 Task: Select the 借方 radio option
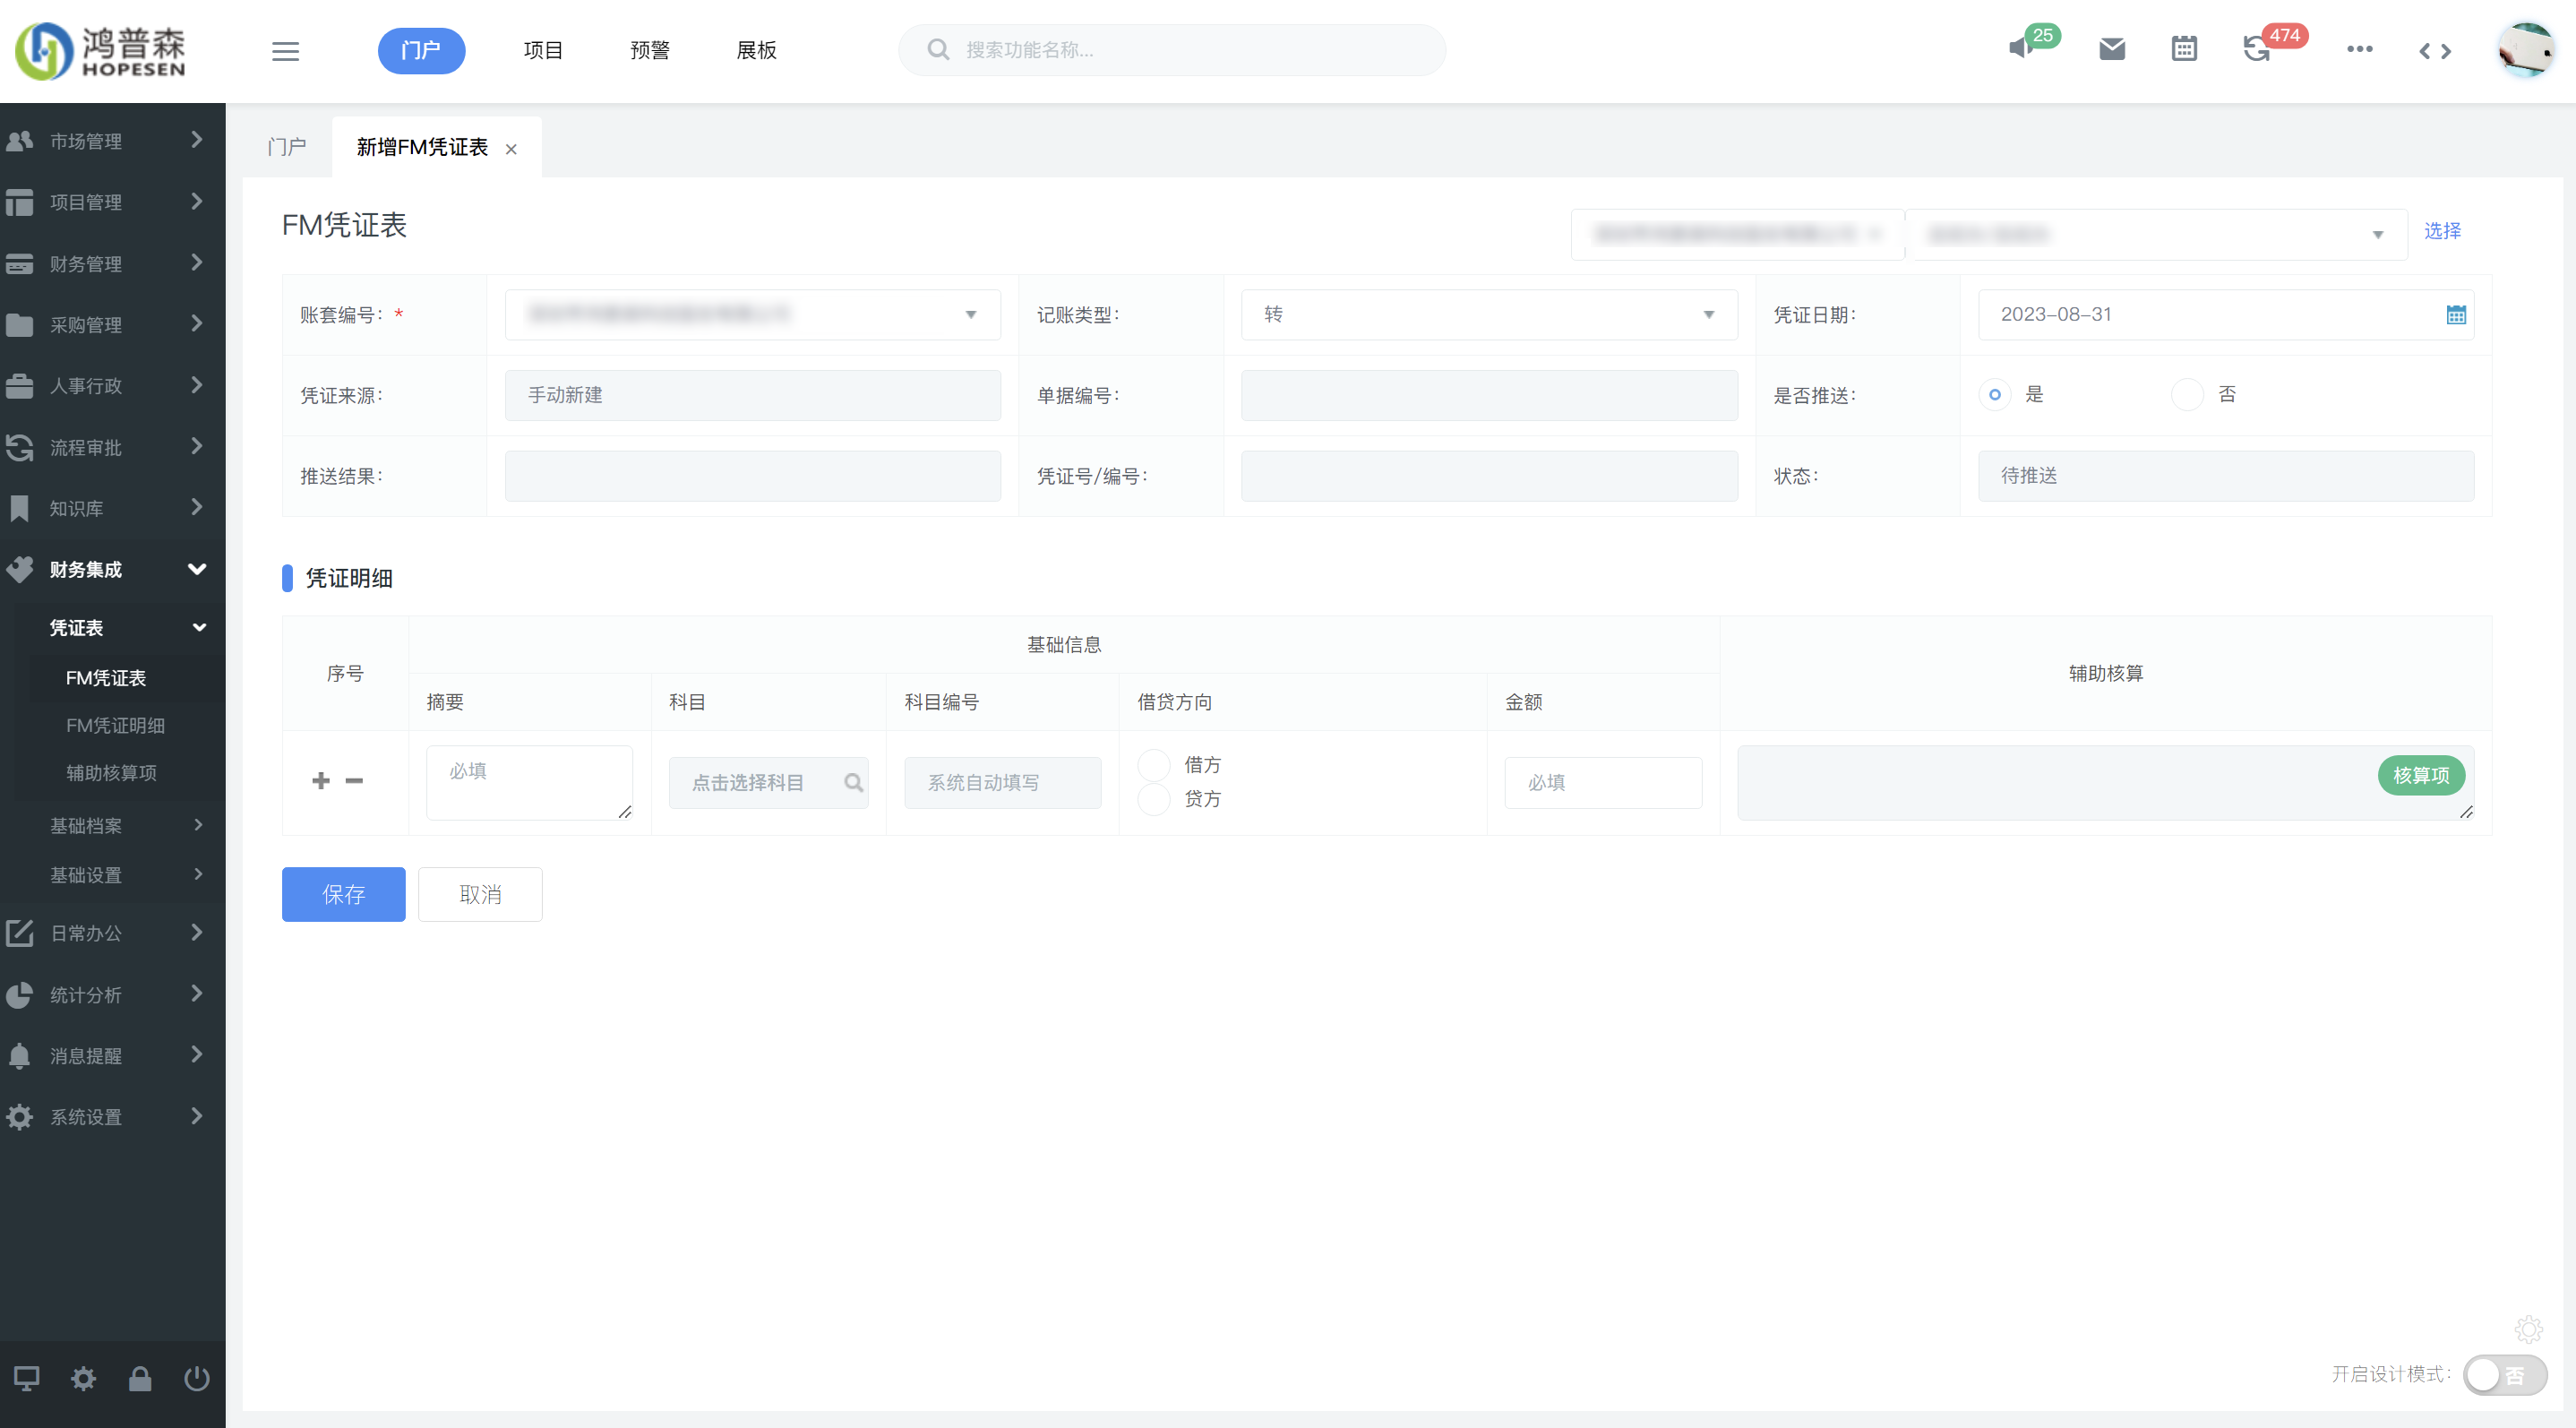point(1154,765)
